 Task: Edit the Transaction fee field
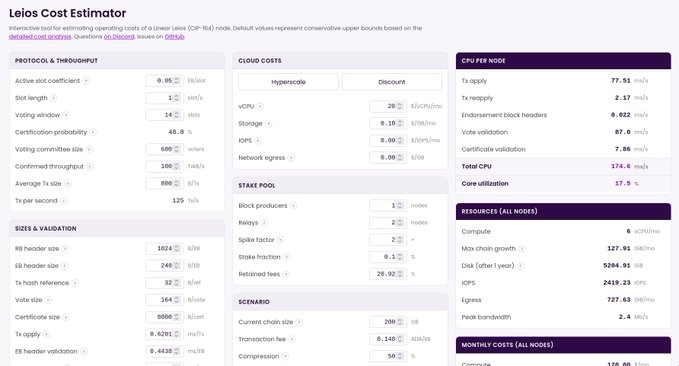388,339
